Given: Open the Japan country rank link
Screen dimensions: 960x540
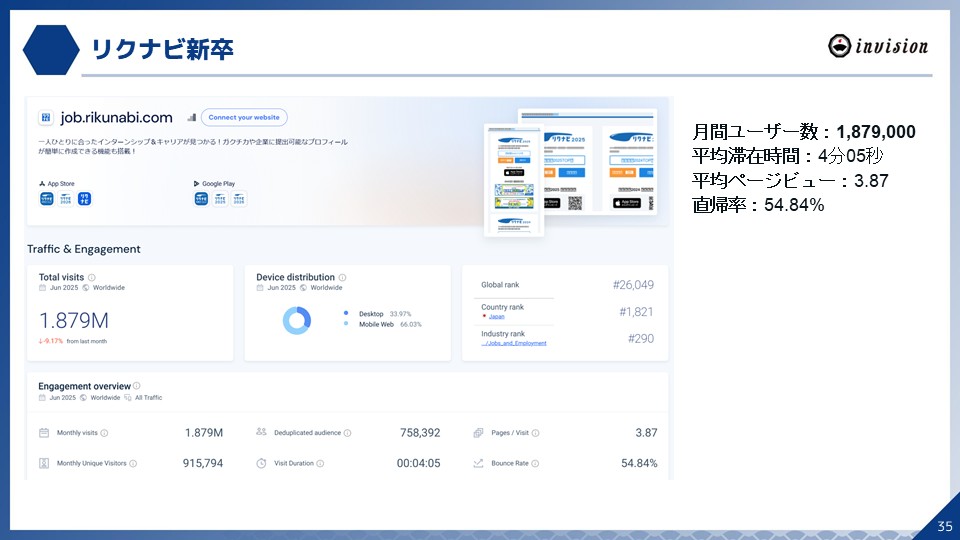Looking at the screenshot, I should (497, 317).
